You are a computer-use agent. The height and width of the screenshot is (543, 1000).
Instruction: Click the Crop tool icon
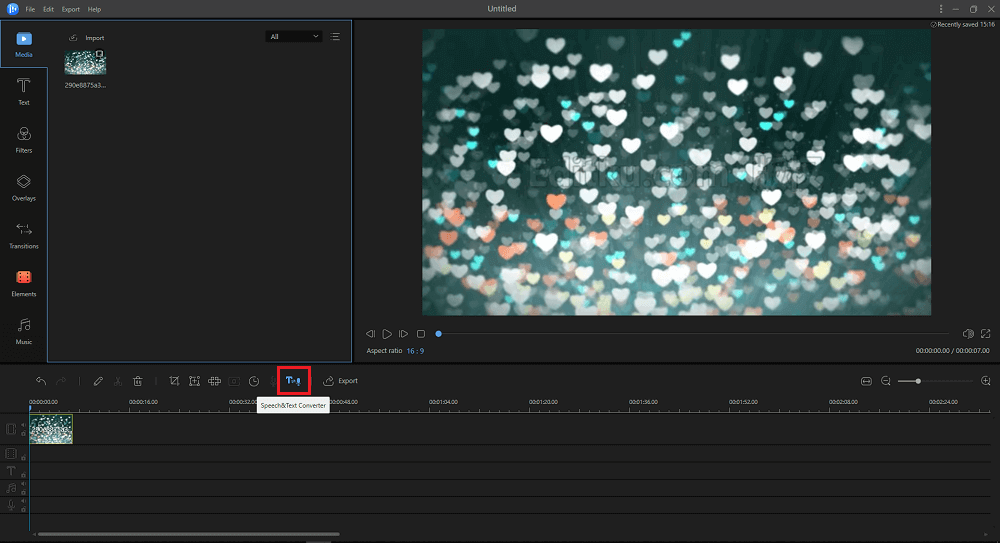point(174,381)
